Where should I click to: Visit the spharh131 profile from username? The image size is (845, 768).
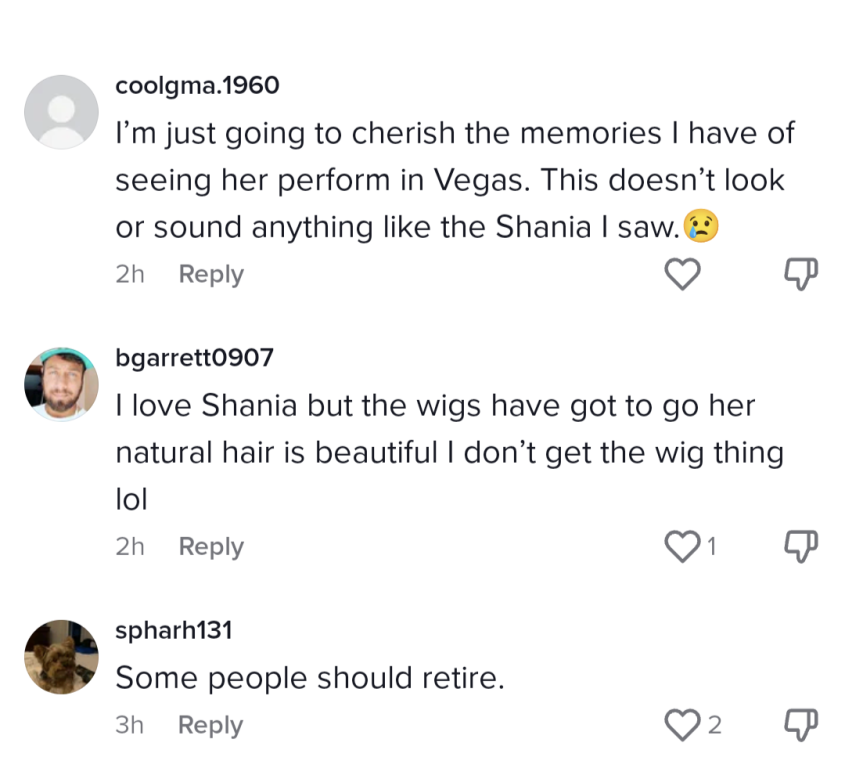(174, 631)
